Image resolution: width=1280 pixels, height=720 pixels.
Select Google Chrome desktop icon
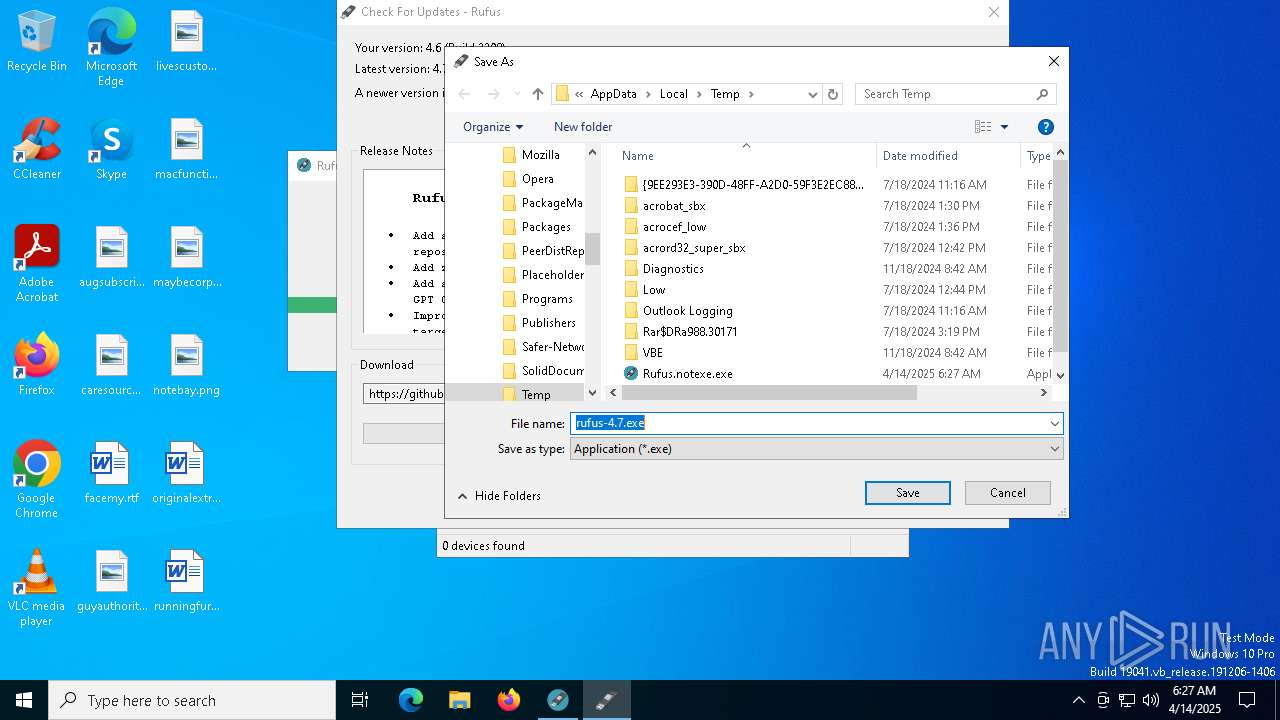(37, 480)
